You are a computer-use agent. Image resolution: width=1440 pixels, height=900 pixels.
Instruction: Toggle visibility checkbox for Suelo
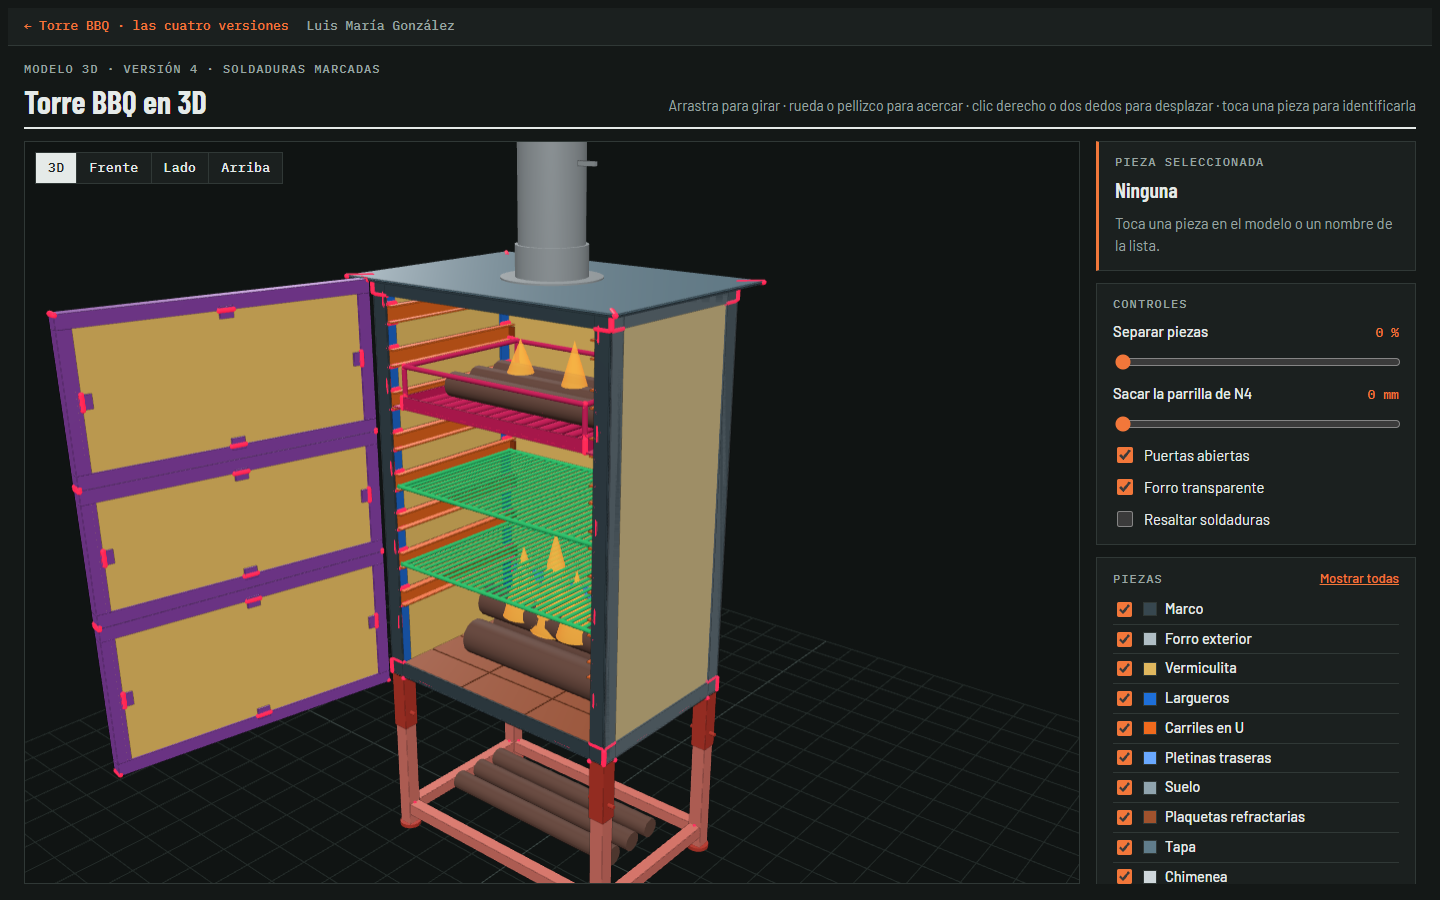click(x=1124, y=787)
